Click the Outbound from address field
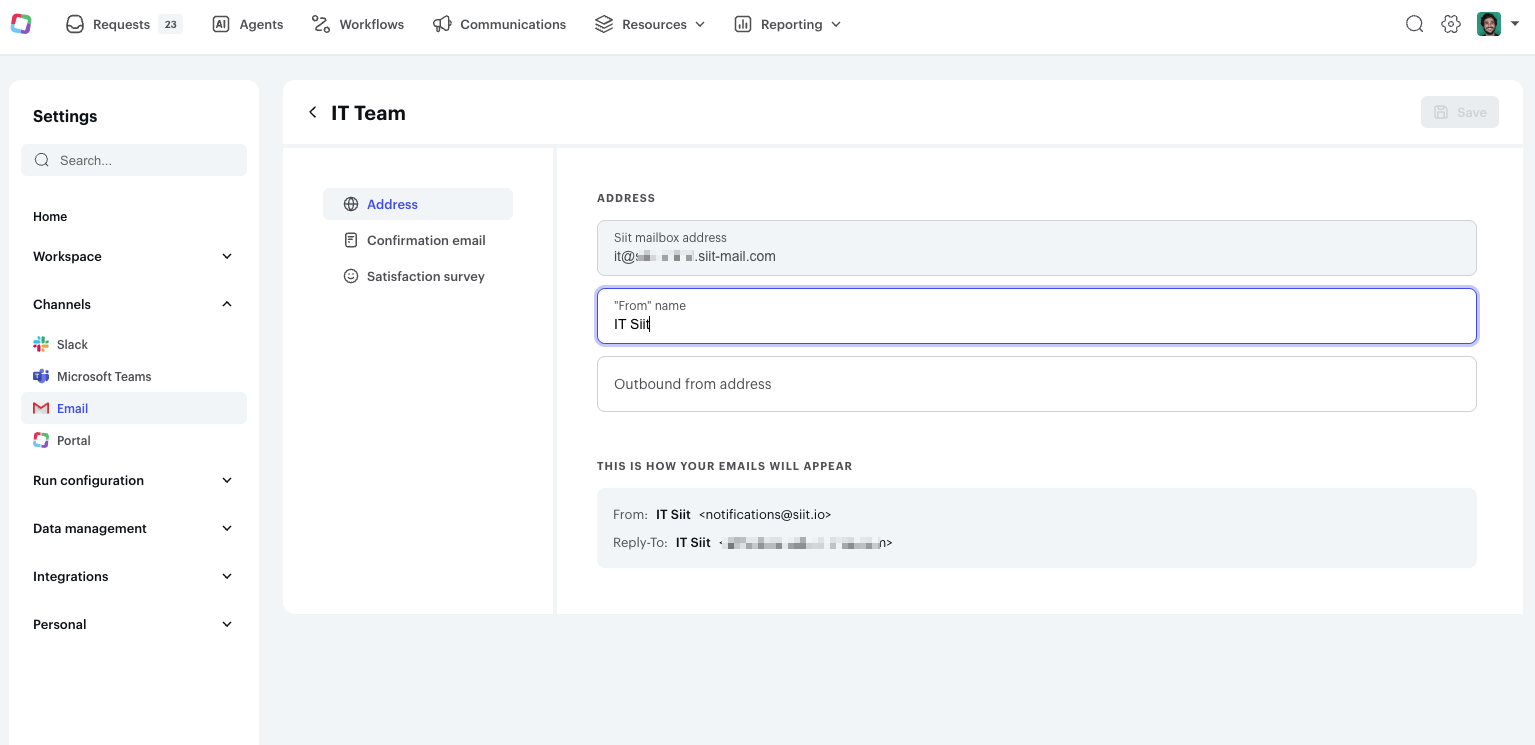This screenshot has height=745, width=1535. click(x=1036, y=384)
